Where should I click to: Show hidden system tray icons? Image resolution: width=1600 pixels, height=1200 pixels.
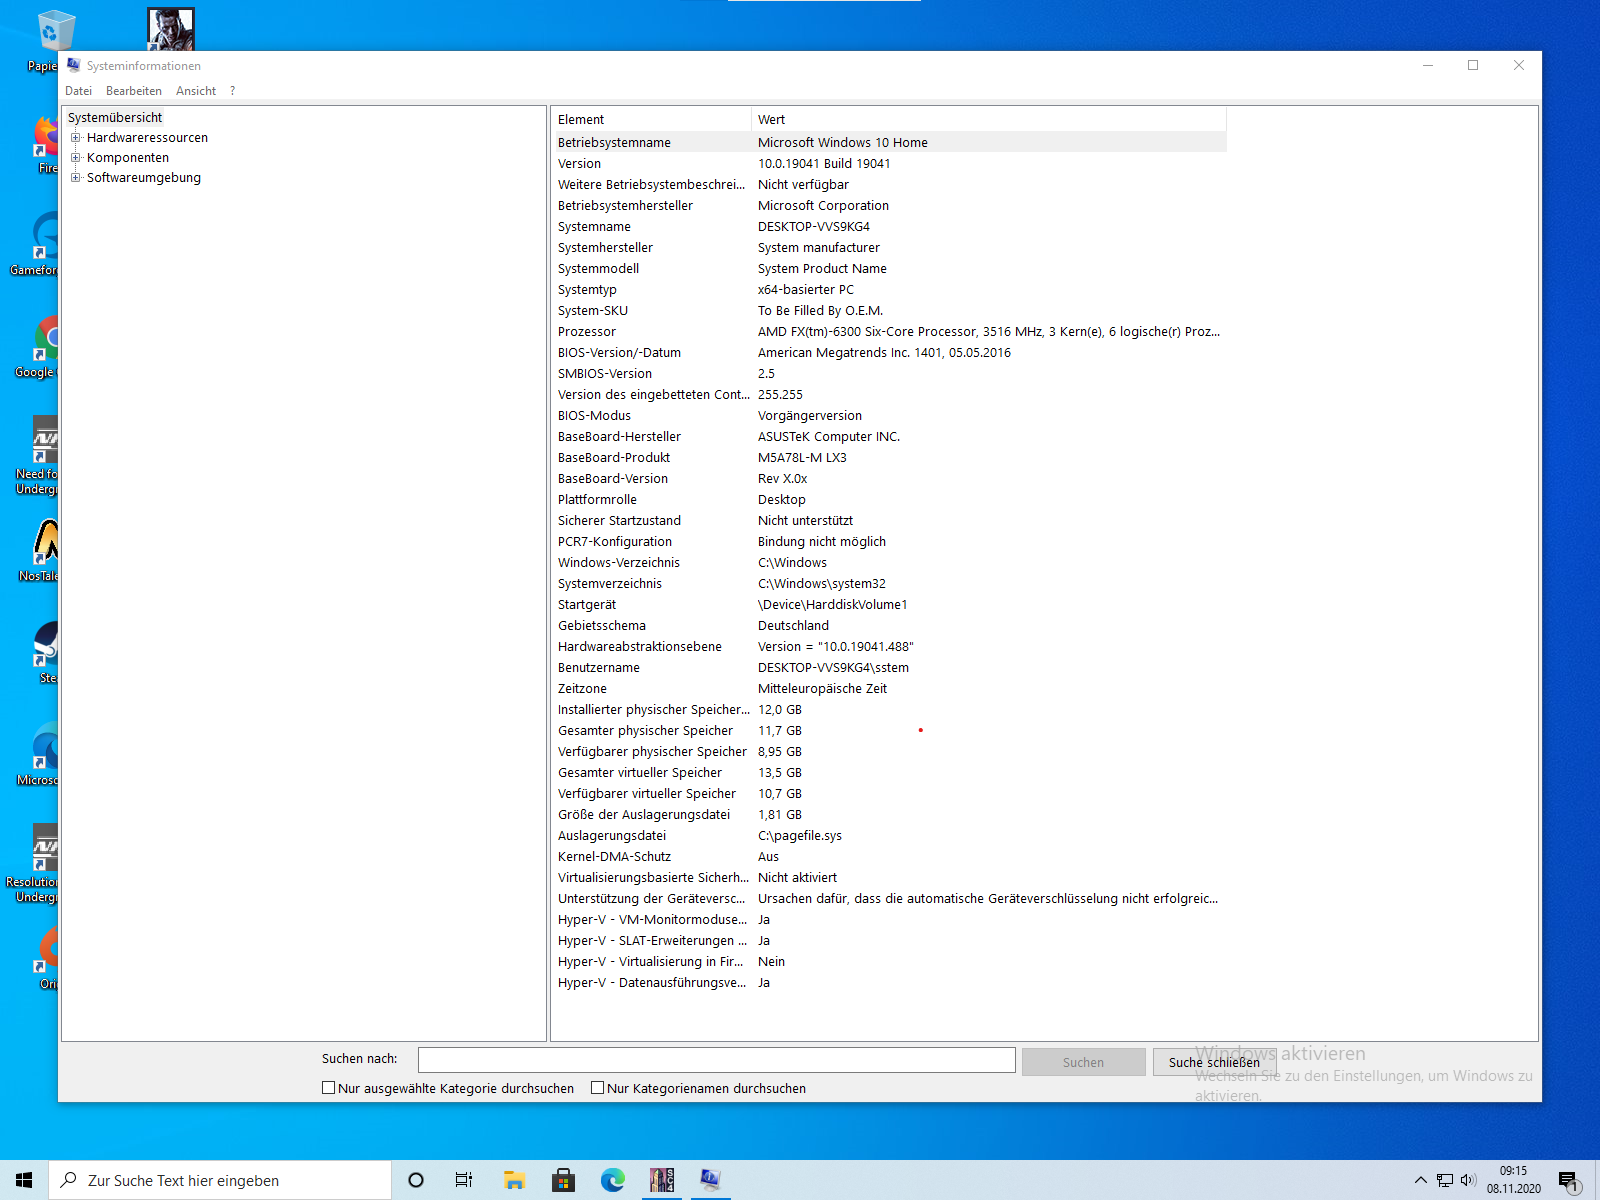pyautogui.click(x=1420, y=1180)
